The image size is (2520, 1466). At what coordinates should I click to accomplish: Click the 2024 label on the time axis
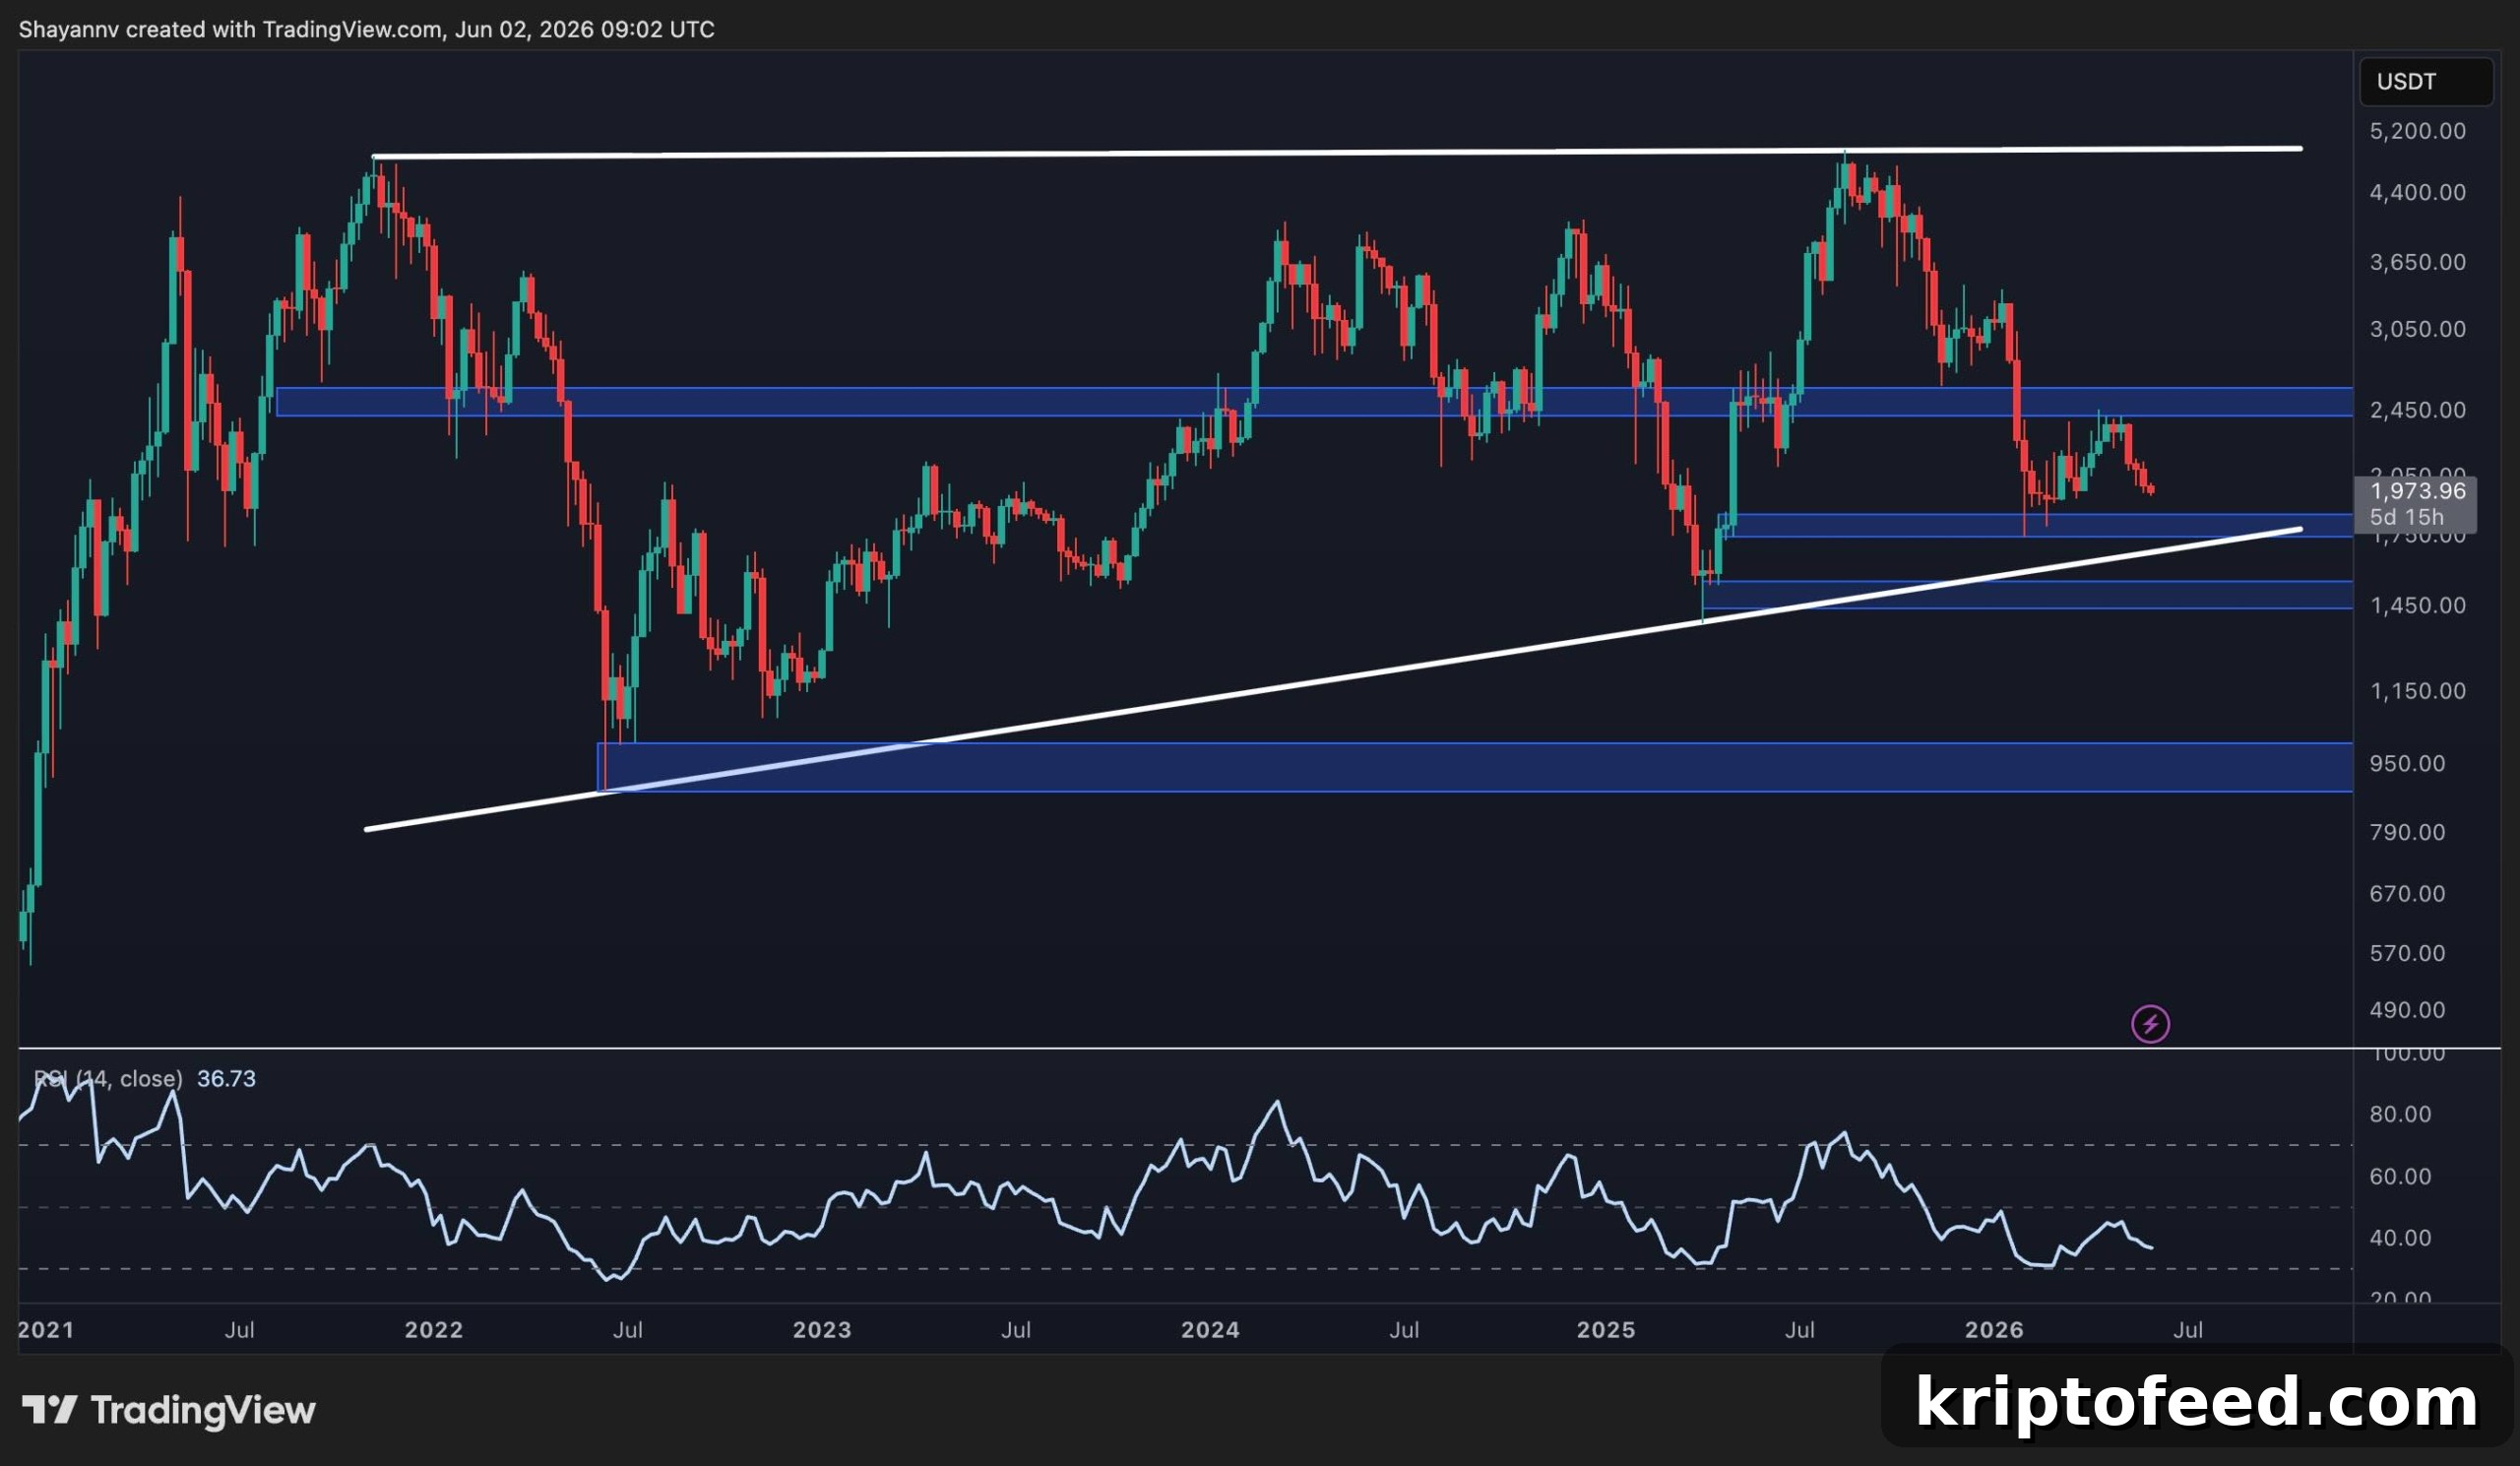pyautogui.click(x=1210, y=1330)
